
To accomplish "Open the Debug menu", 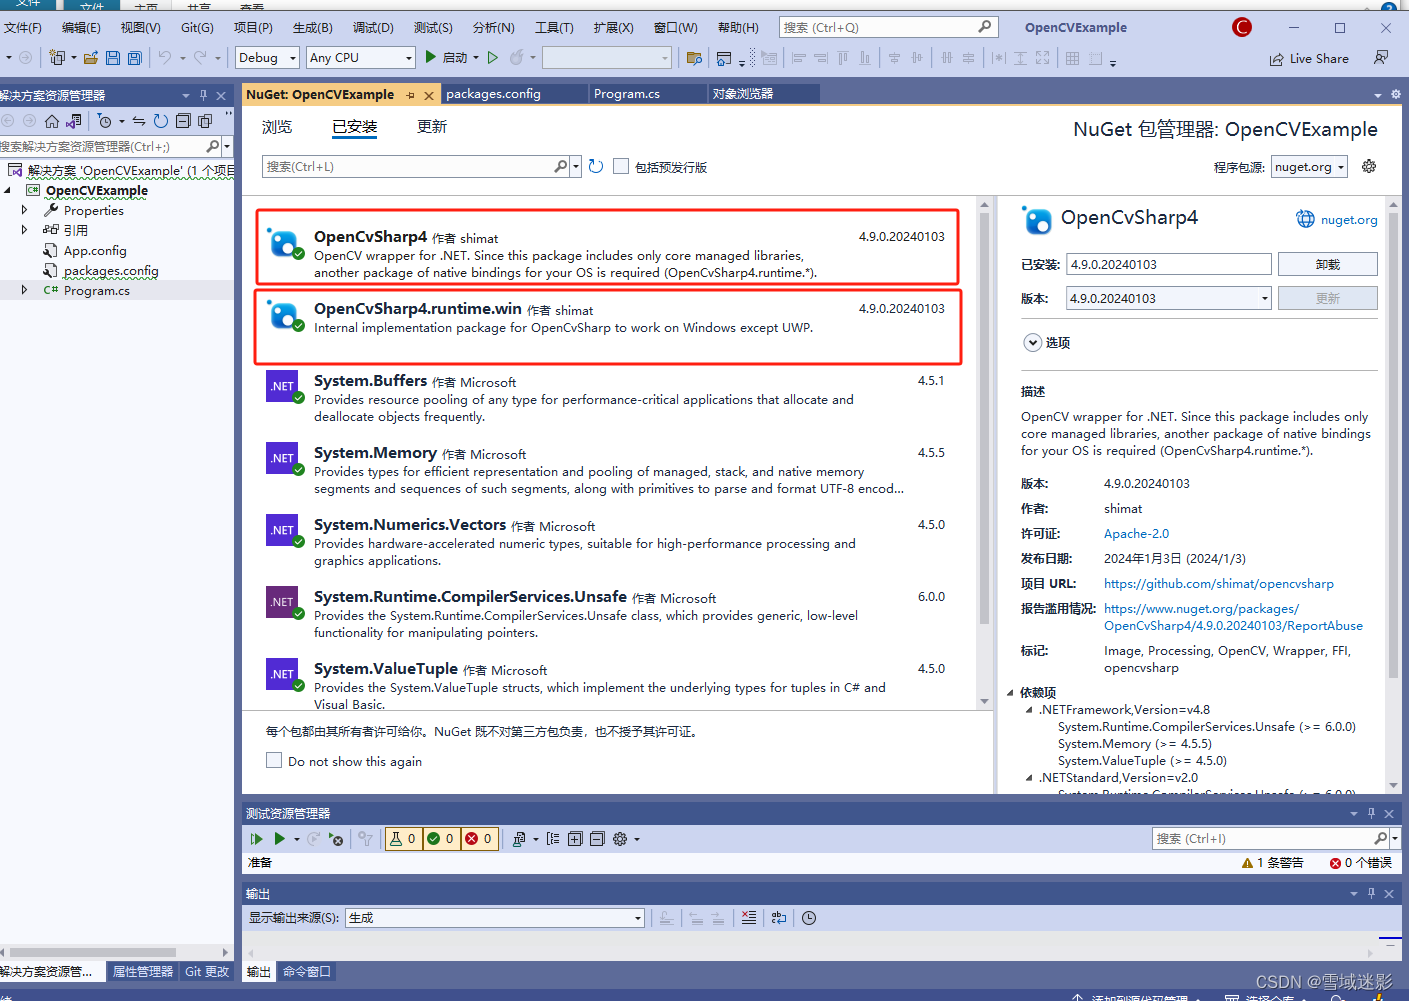I will (x=373, y=28).
